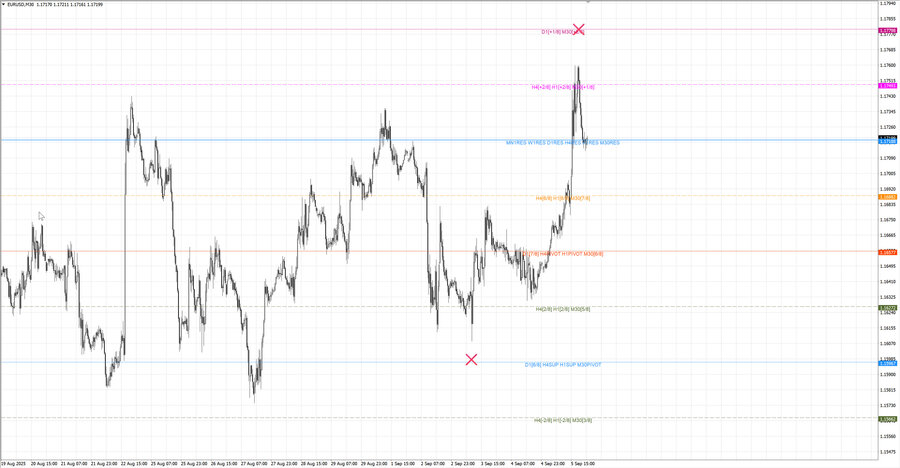The width and height of the screenshot is (900, 468).
Task: Select the 'H4[-2/8] H1[-2/8] M30[3/8]' label
Action: (x=563, y=420)
